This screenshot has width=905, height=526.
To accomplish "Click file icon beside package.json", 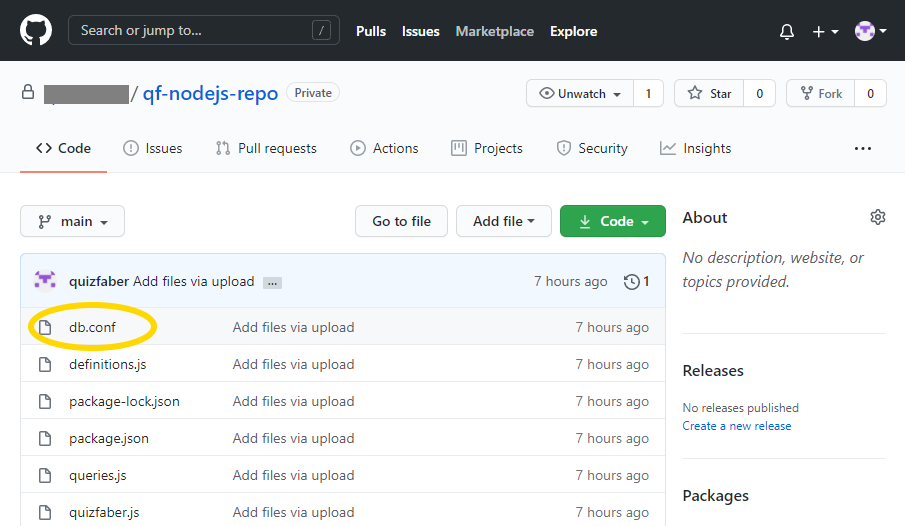I will click(x=45, y=438).
